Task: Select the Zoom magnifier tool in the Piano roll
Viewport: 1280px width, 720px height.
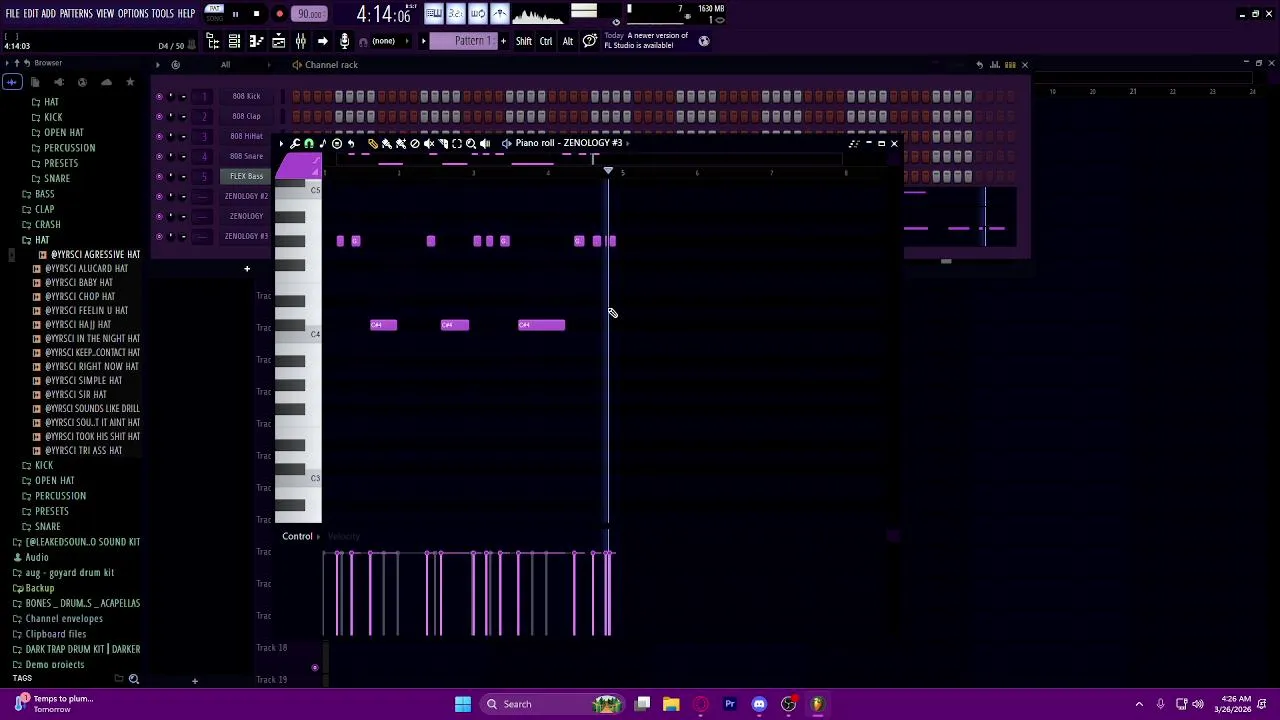Action: pos(471,143)
